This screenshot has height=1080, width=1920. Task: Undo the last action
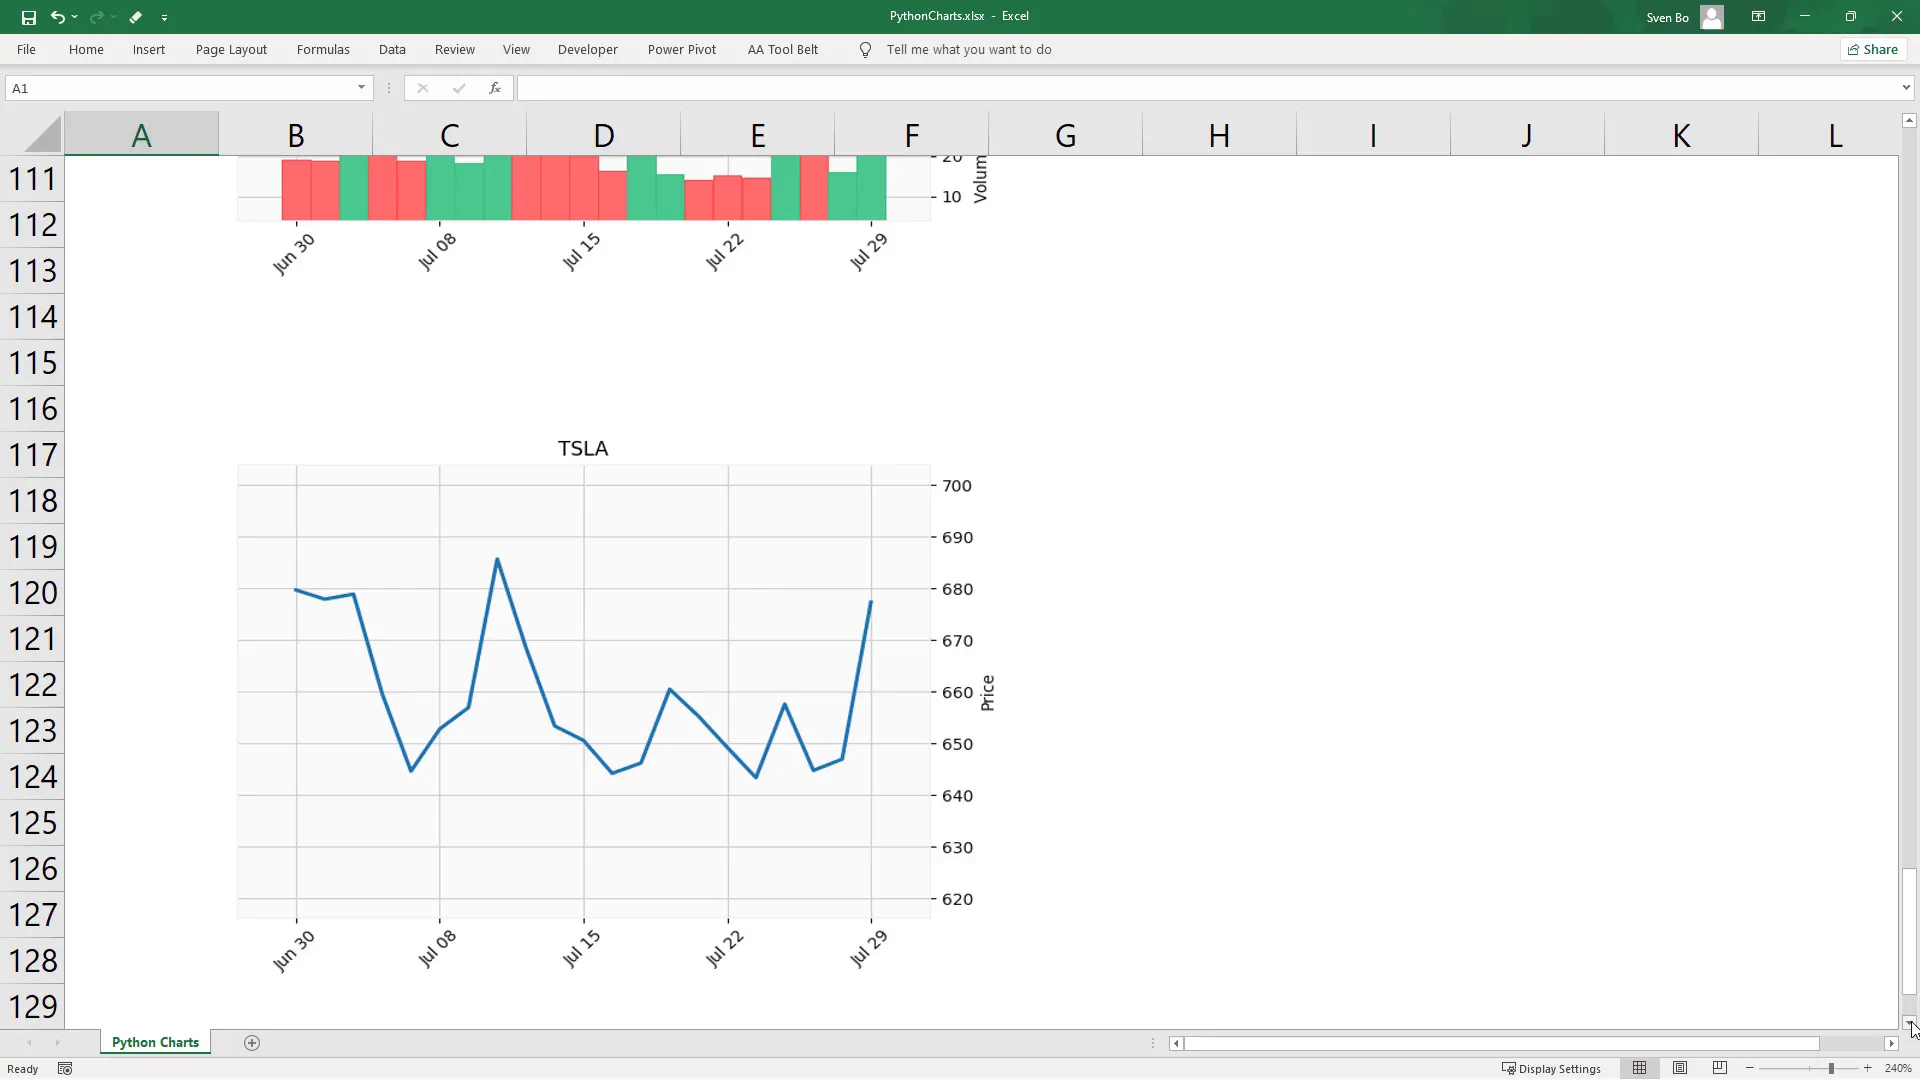point(58,17)
